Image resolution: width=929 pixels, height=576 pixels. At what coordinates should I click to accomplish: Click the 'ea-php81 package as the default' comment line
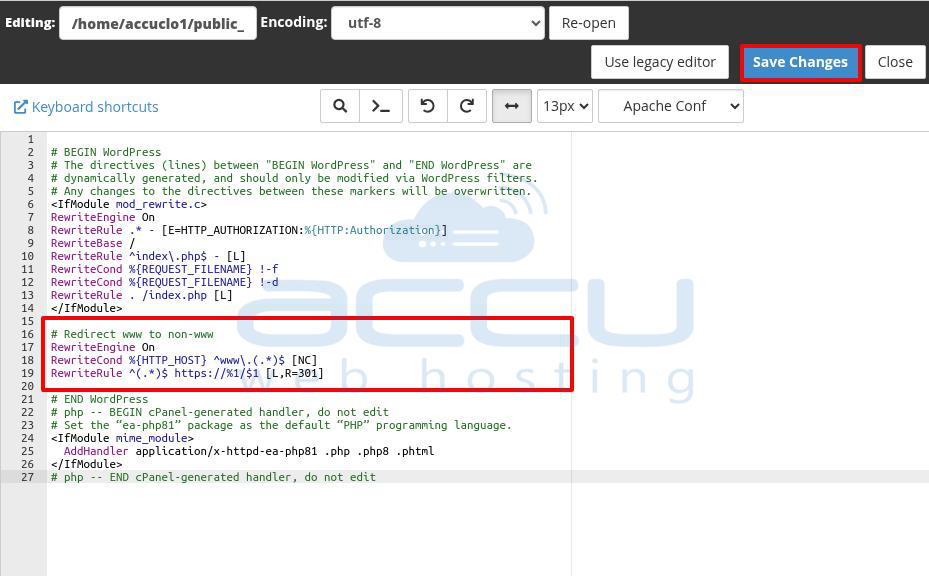pyautogui.click(x=281, y=425)
